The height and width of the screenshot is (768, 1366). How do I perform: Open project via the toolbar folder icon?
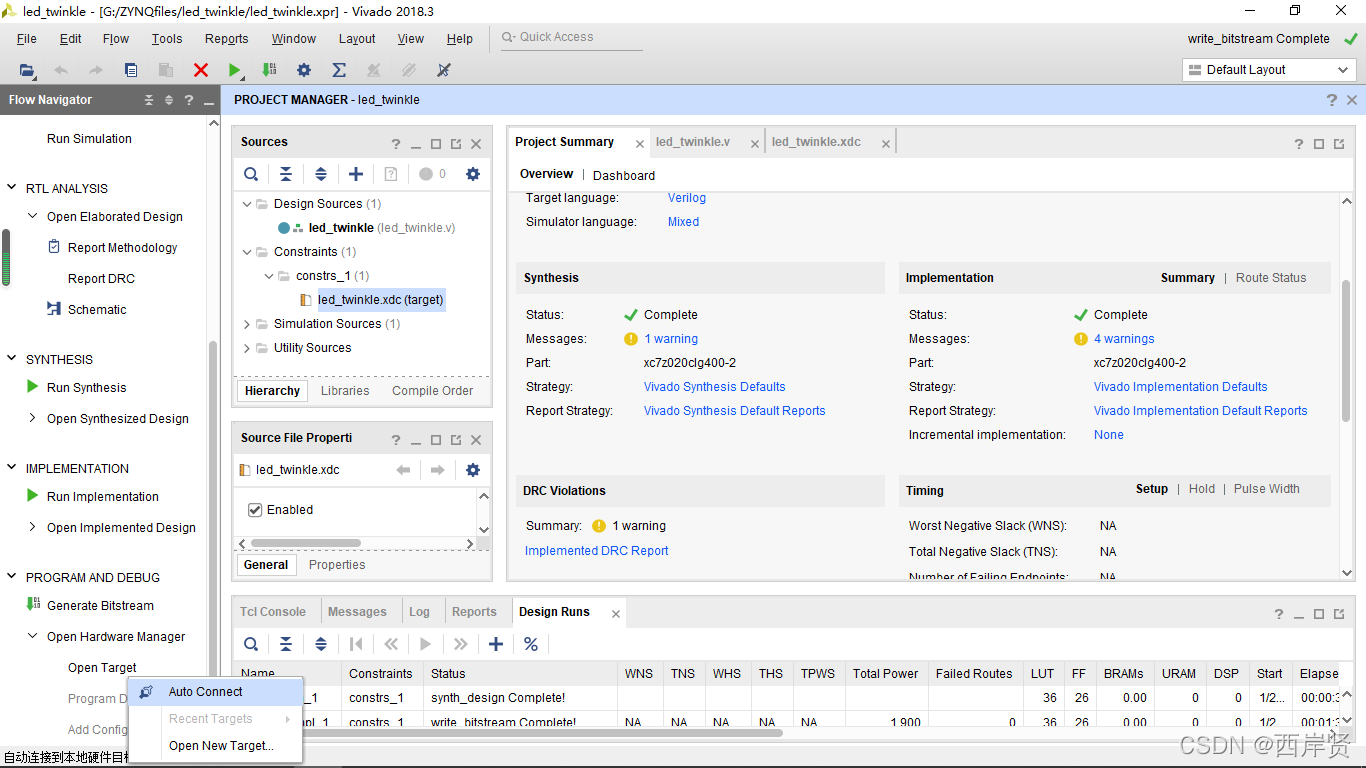coord(27,70)
